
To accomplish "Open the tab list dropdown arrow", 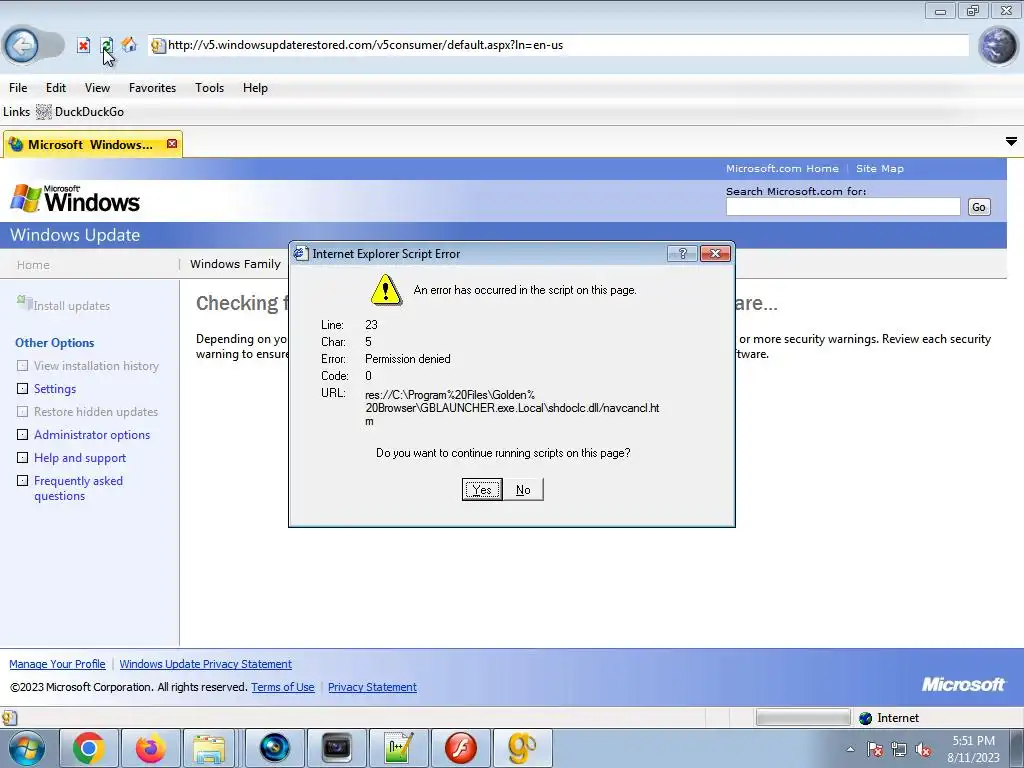I will coord(1011,142).
